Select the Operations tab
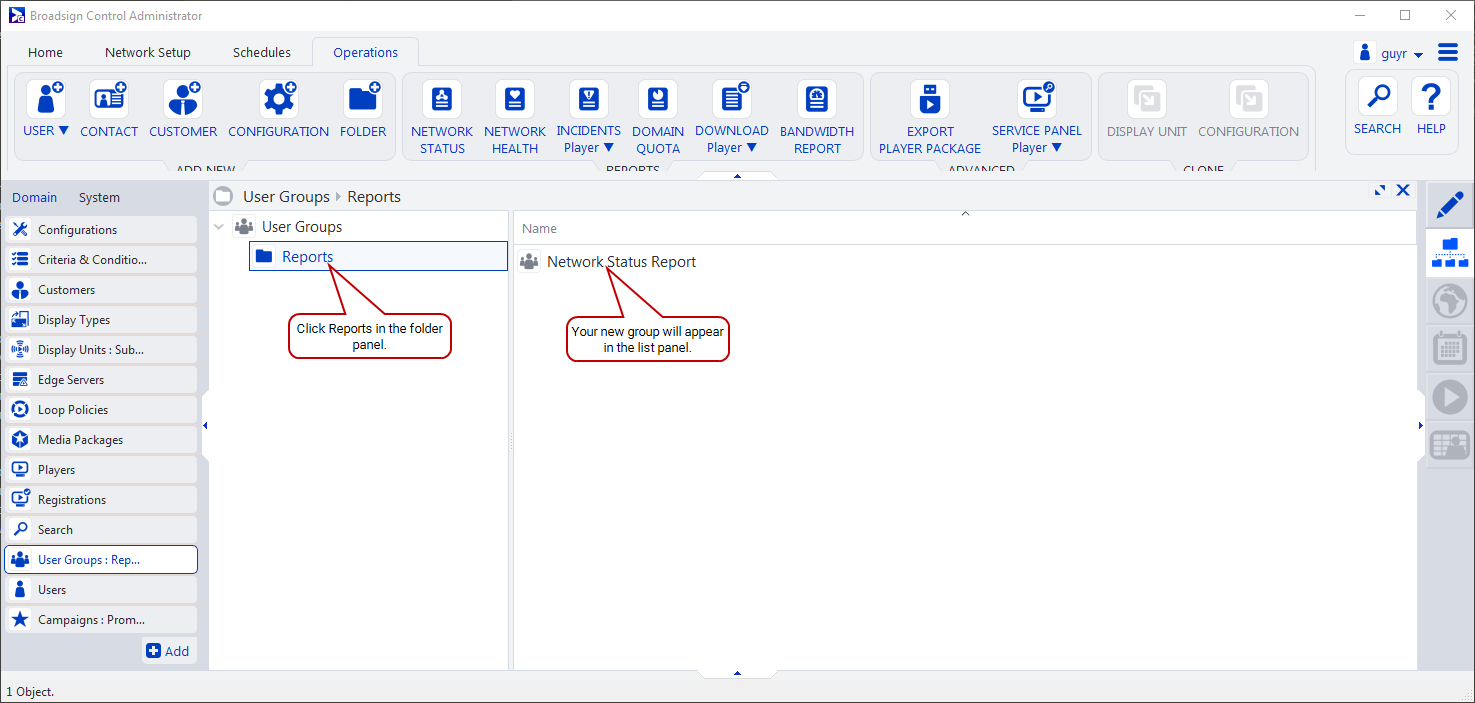This screenshot has height=703, width=1475. click(365, 52)
